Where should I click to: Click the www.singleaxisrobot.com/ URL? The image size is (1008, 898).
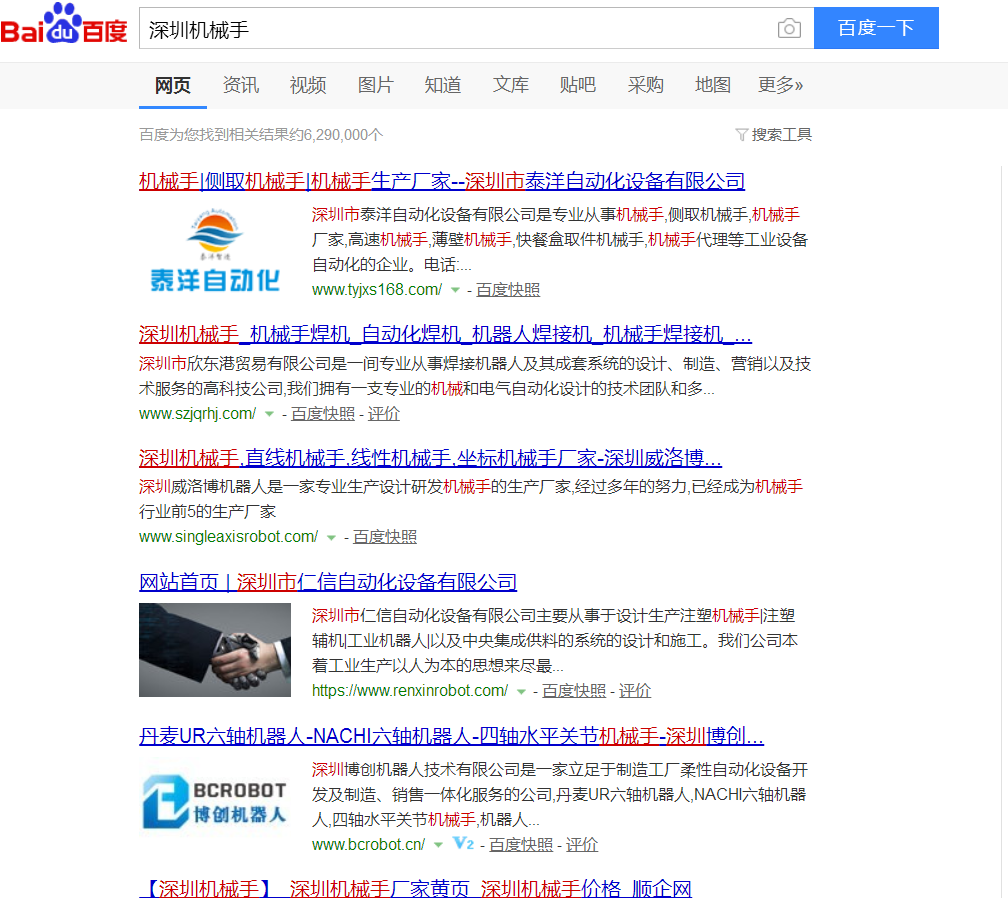tap(228, 537)
